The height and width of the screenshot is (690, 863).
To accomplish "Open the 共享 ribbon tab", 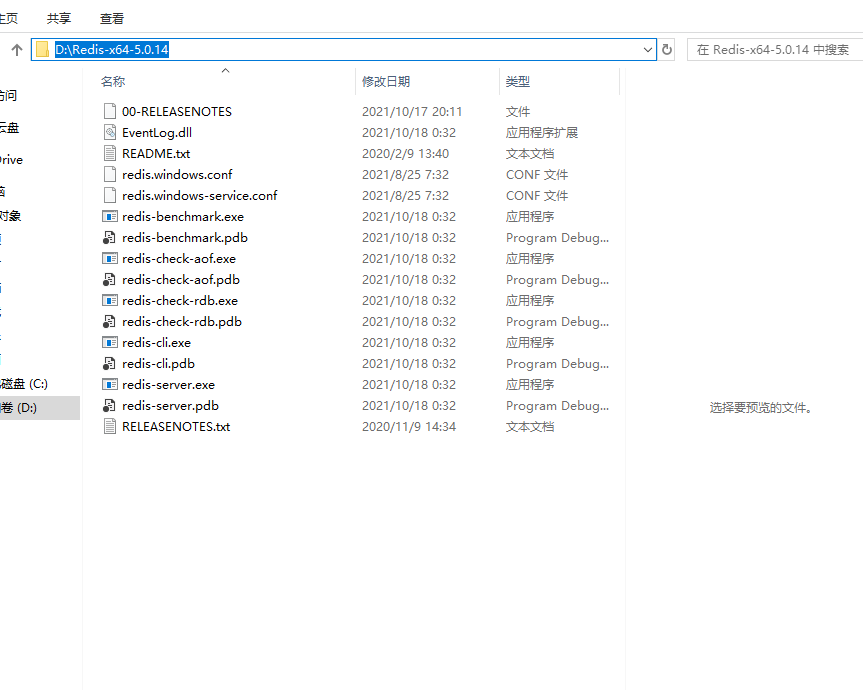I will pos(59,19).
